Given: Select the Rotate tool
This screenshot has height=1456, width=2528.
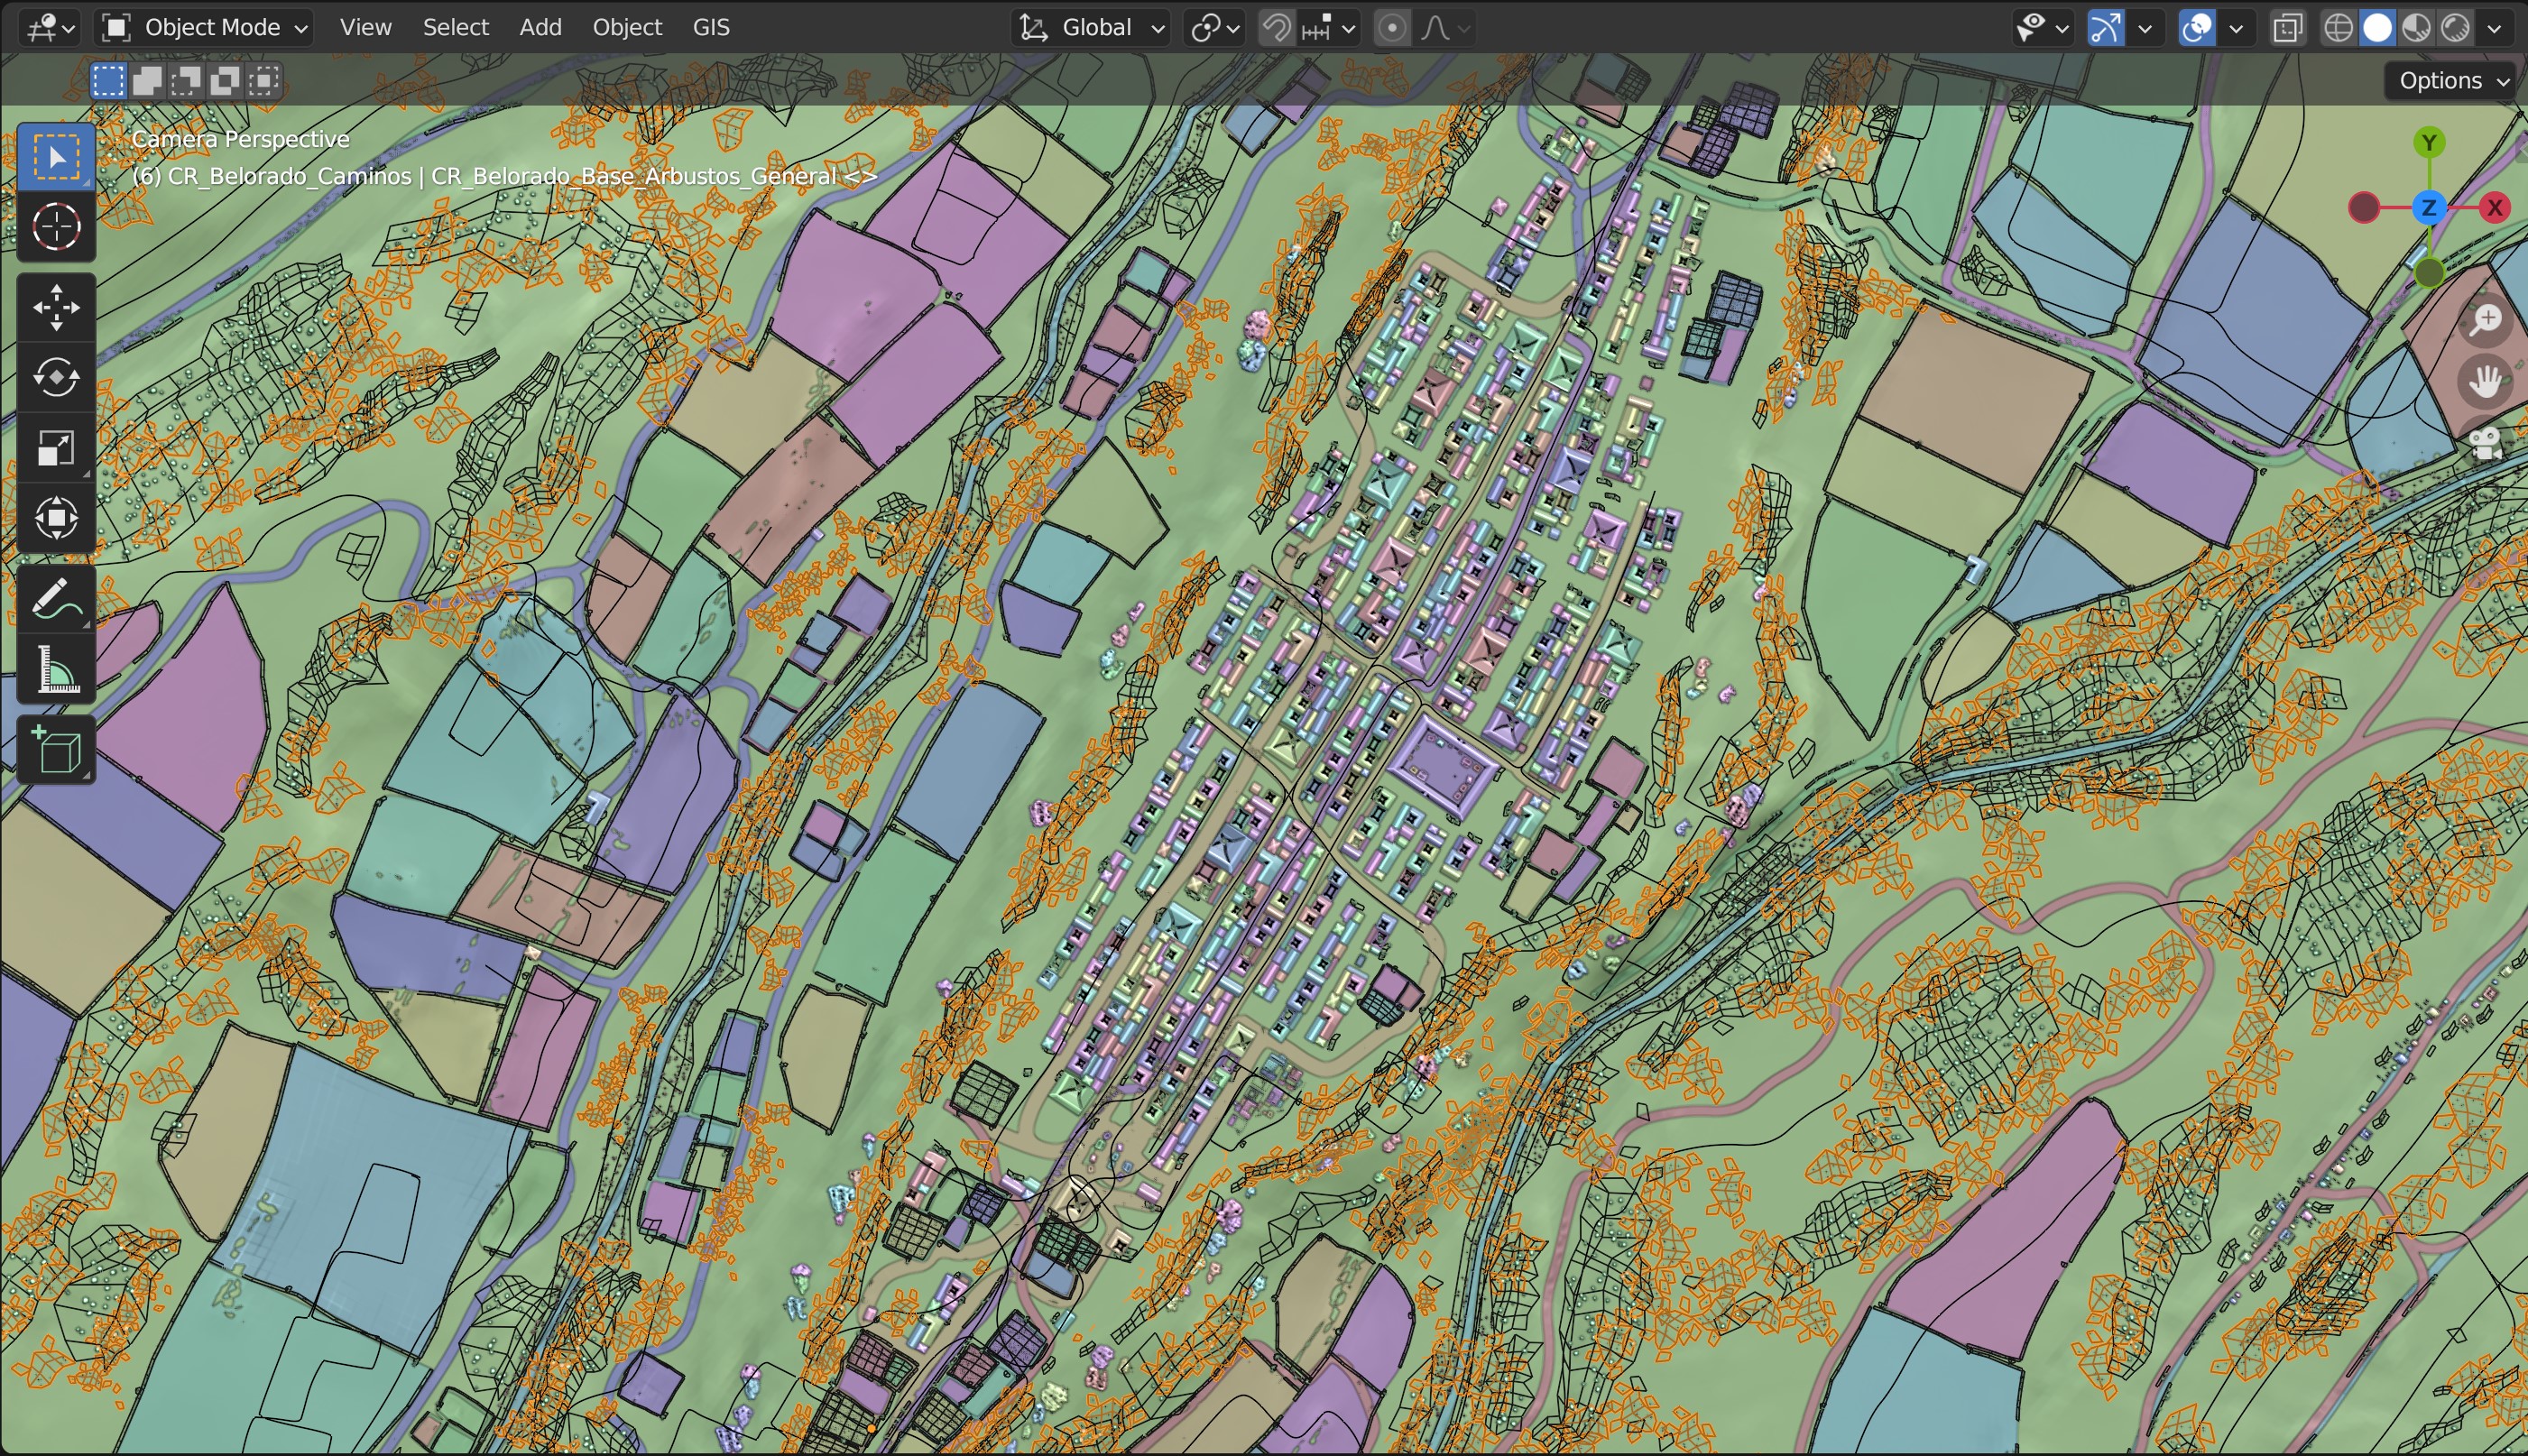Looking at the screenshot, I should pos(56,377).
